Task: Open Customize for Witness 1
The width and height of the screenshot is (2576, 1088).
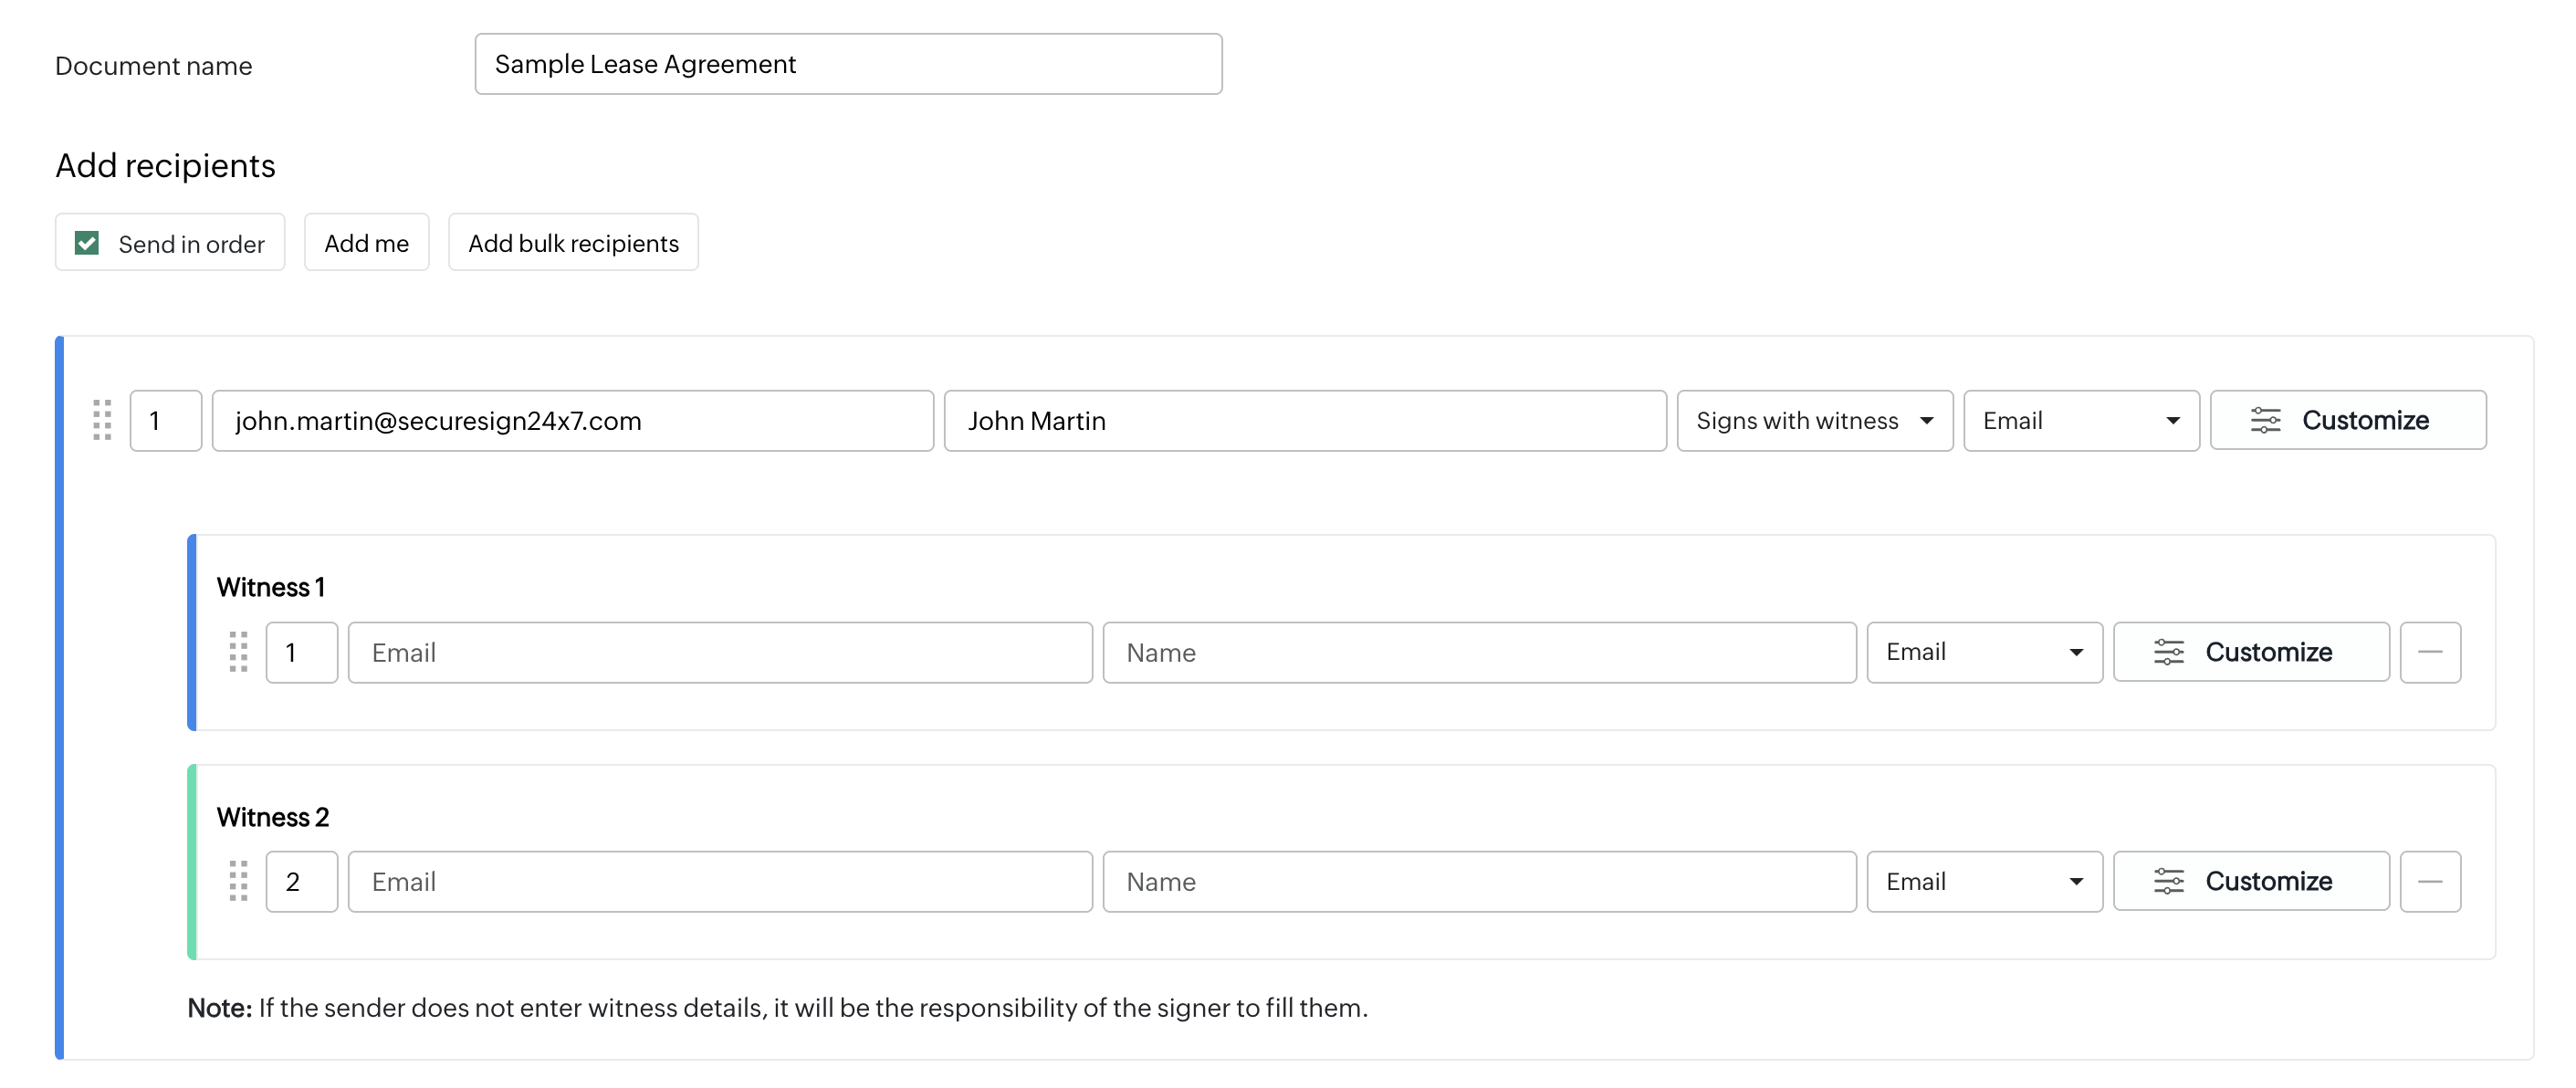Action: point(2251,652)
